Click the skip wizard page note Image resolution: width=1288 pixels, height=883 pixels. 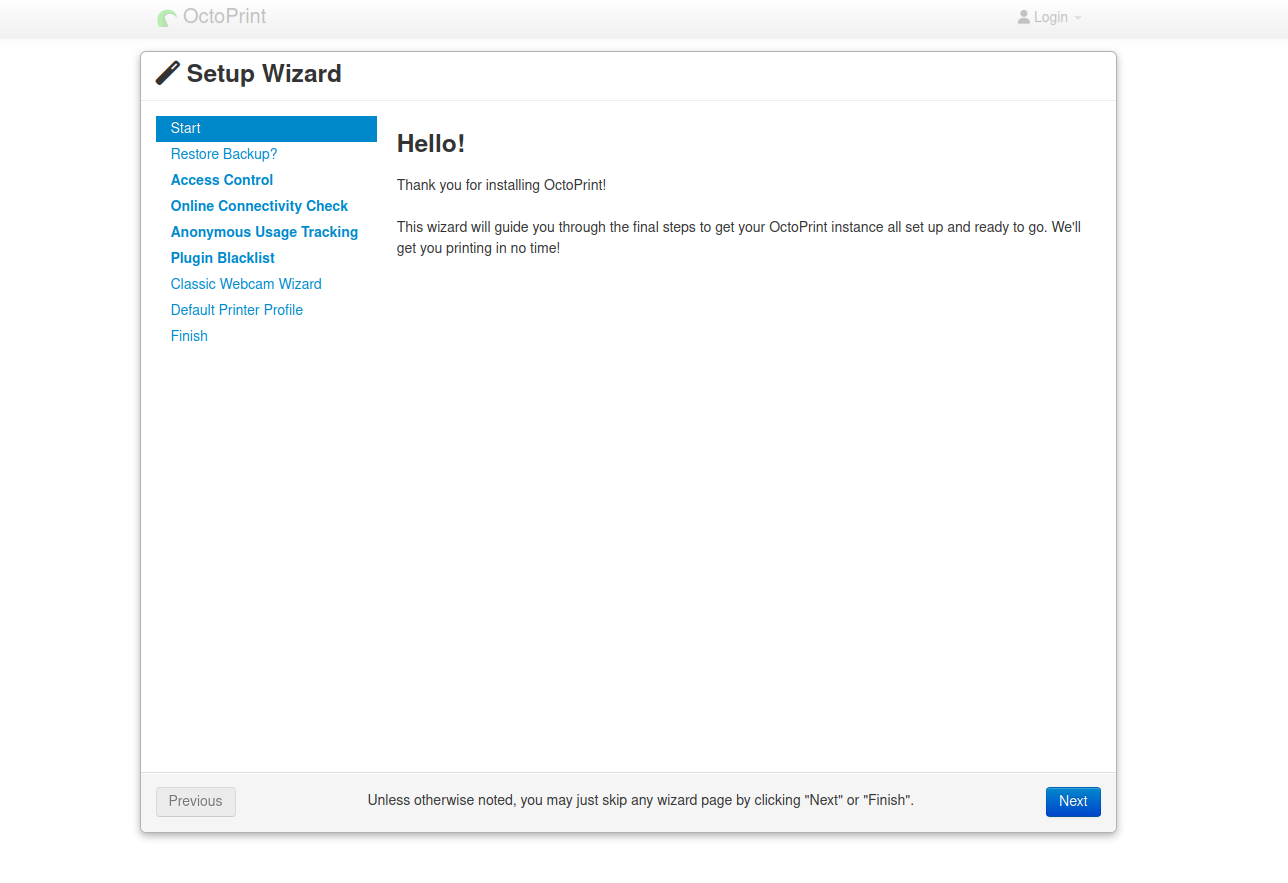(641, 801)
